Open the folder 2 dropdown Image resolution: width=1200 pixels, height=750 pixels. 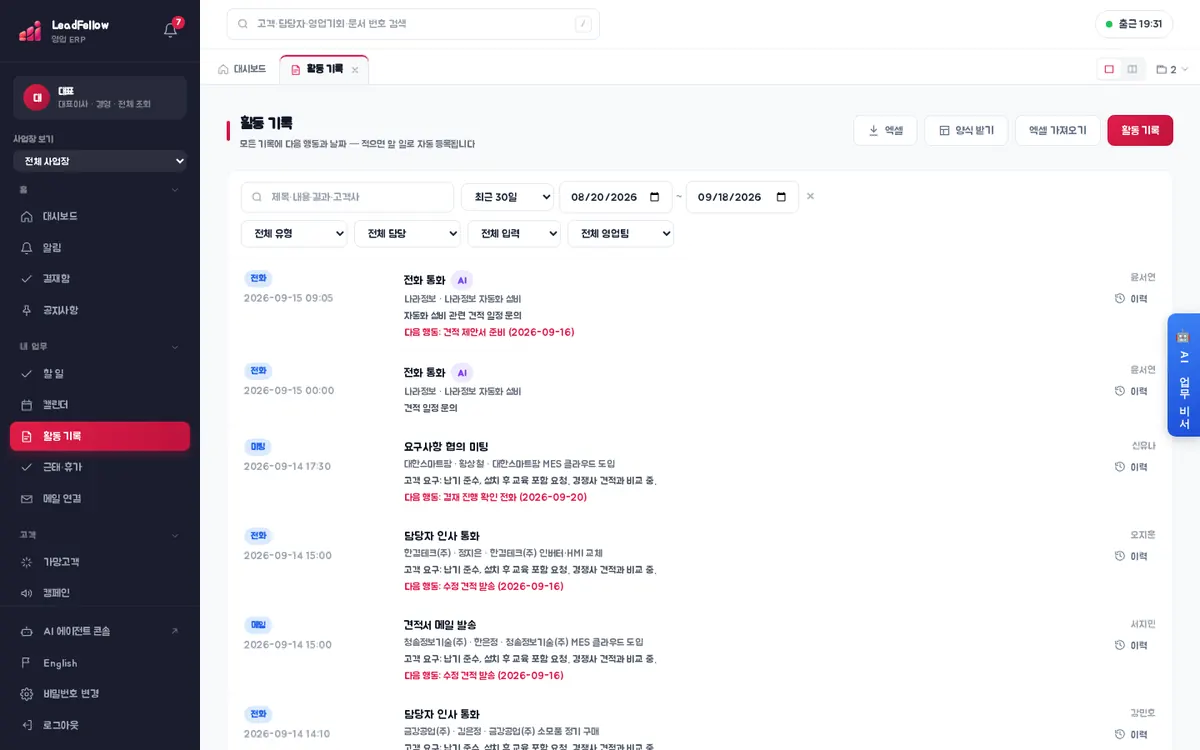coord(1172,70)
